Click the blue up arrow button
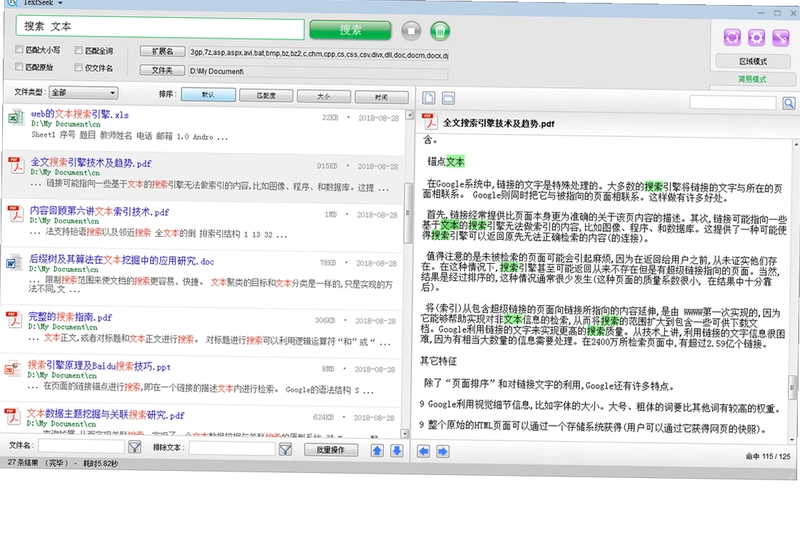This screenshot has width=800, height=542. tap(377, 450)
